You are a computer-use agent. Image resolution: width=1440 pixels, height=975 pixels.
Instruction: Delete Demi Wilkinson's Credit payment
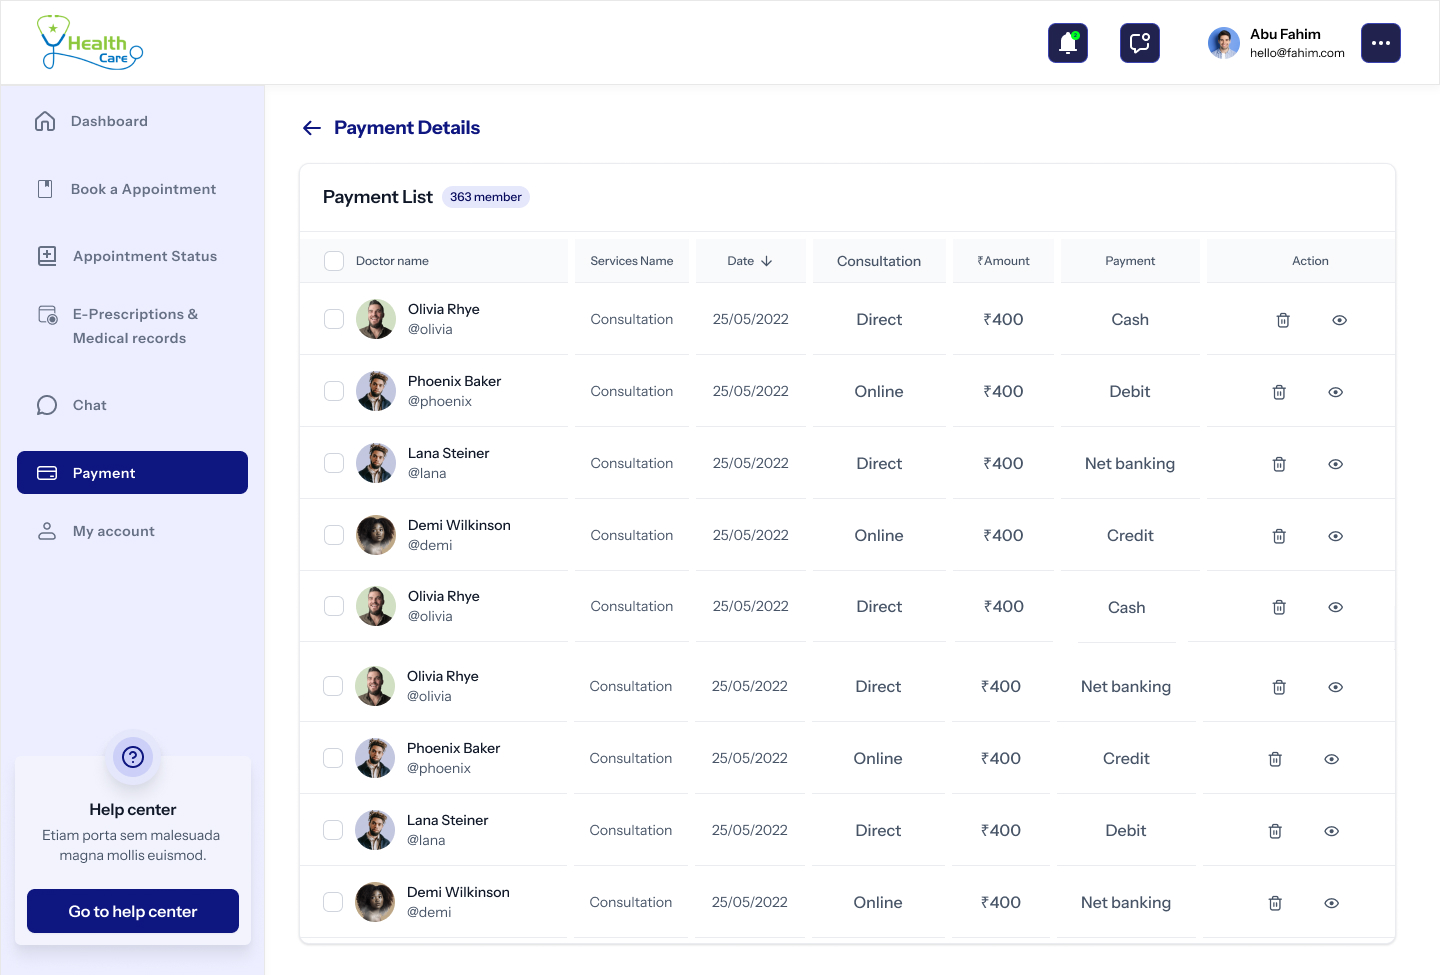(x=1279, y=536)
